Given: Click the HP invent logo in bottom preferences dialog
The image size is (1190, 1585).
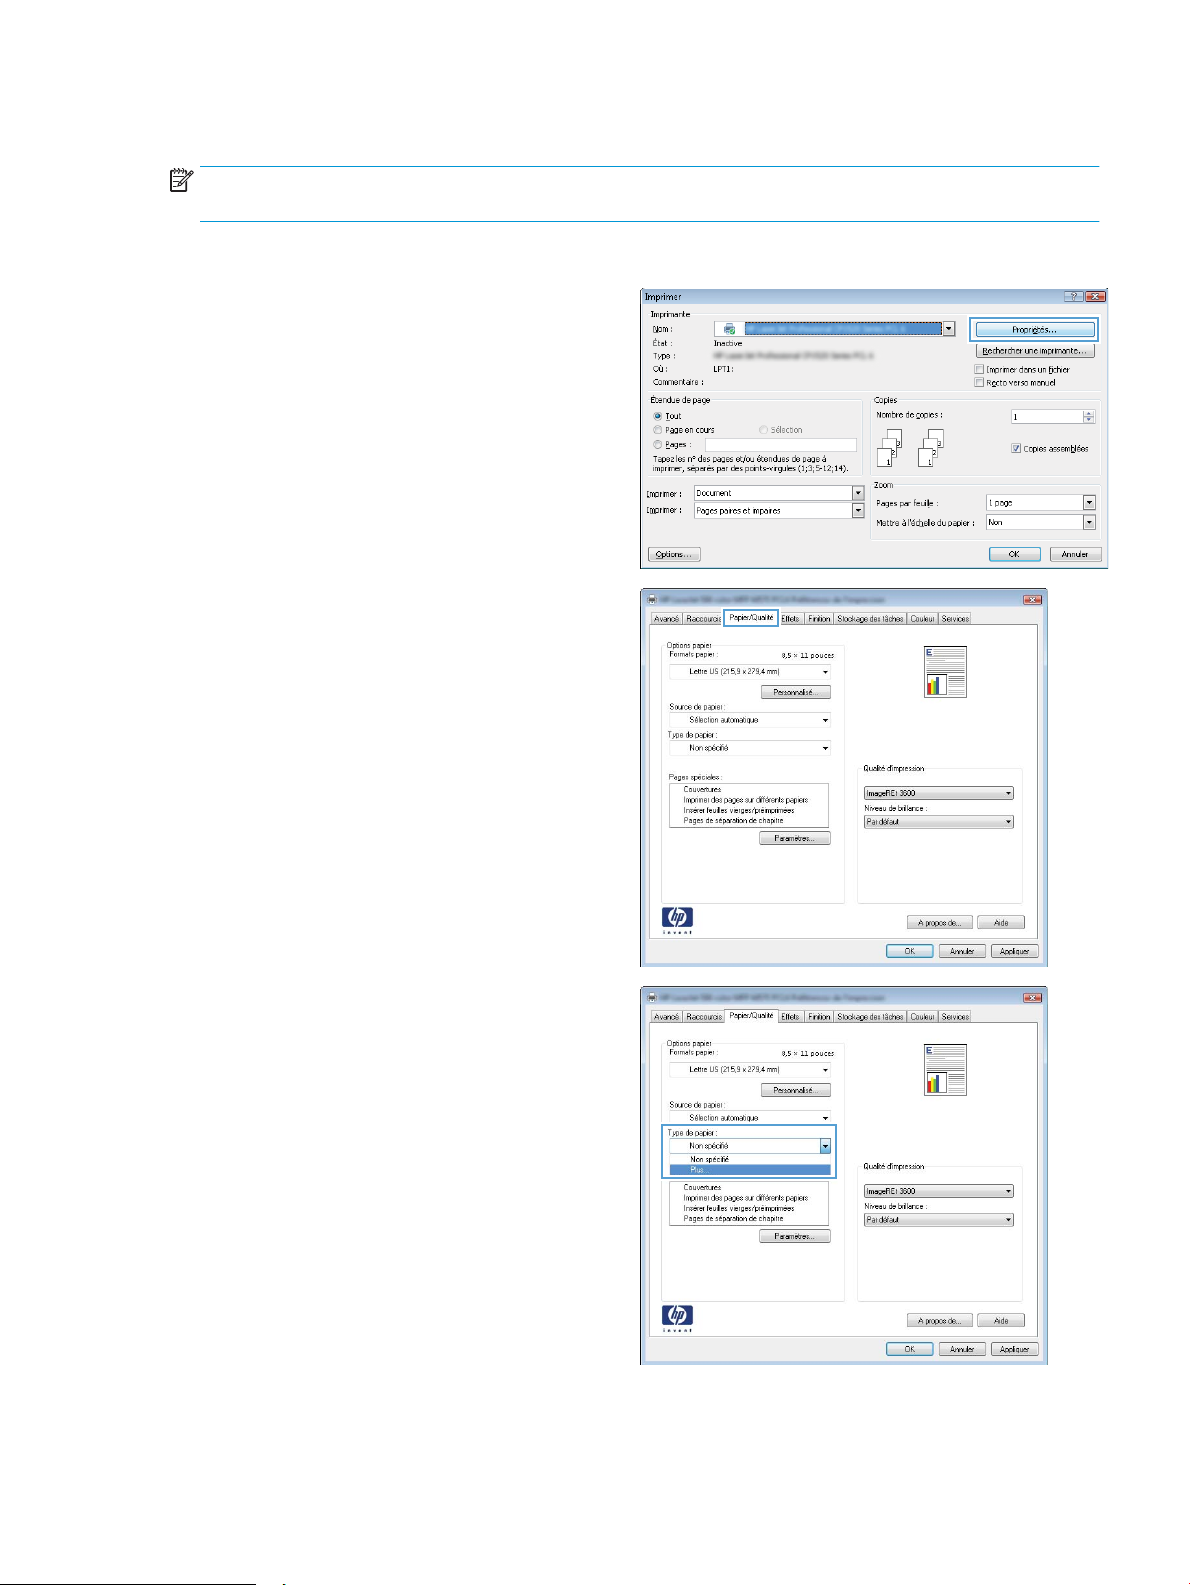Looking at the screenshot, I should [x=677, y=1318].
